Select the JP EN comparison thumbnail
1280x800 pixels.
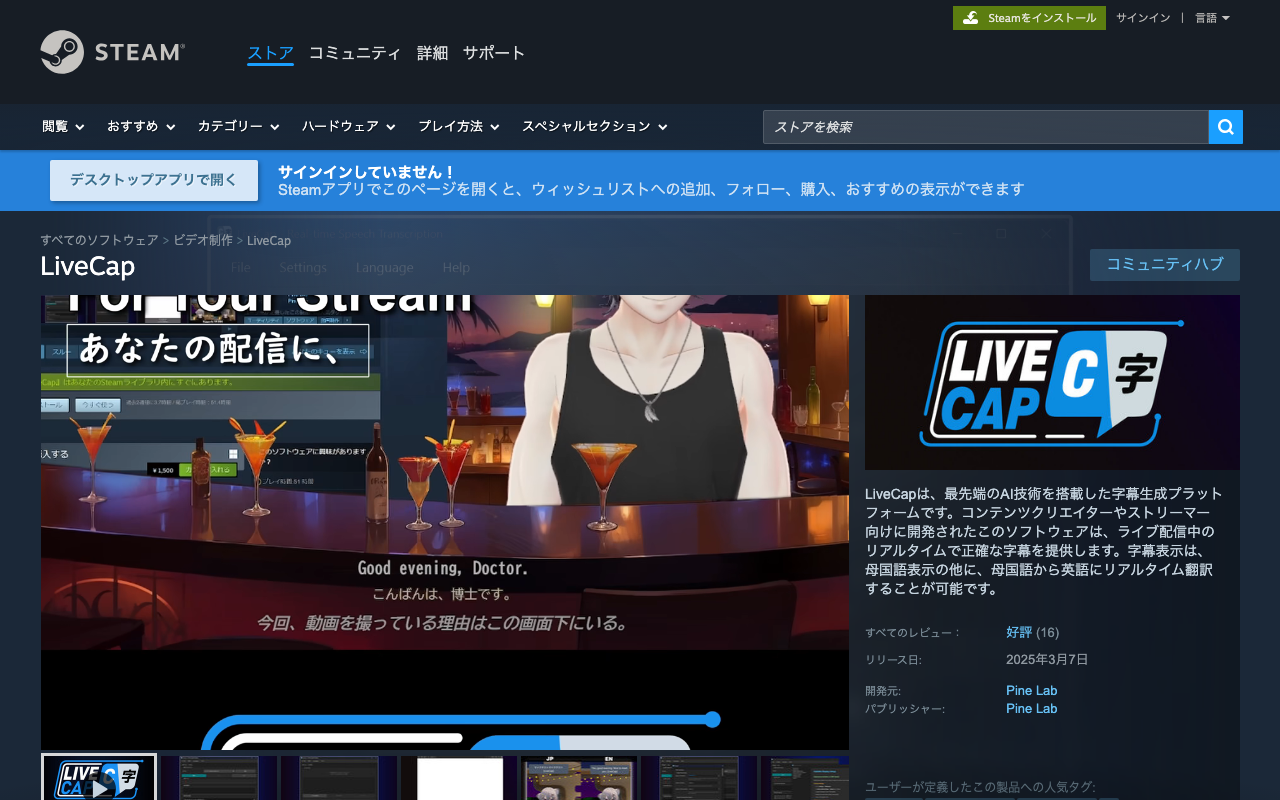[579, 778]
